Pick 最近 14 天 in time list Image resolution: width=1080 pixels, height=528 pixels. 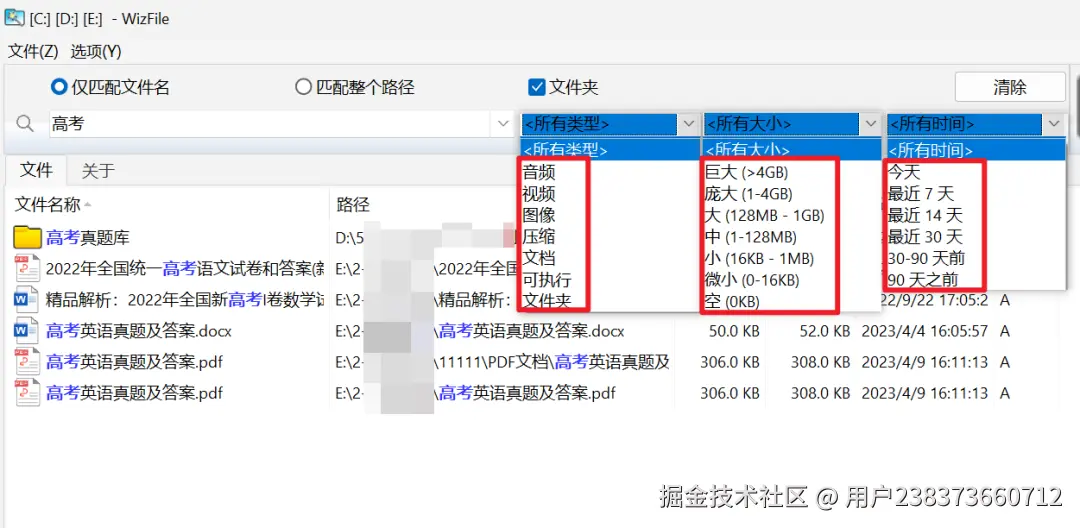tap(925, 215)
